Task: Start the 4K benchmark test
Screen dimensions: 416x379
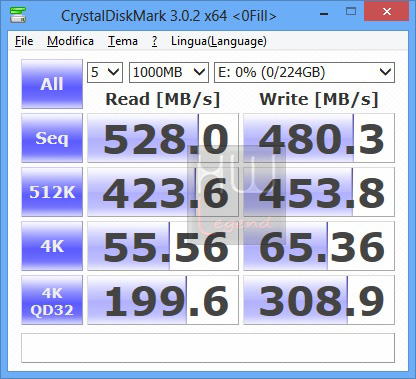Action: [x=52, y=246]
